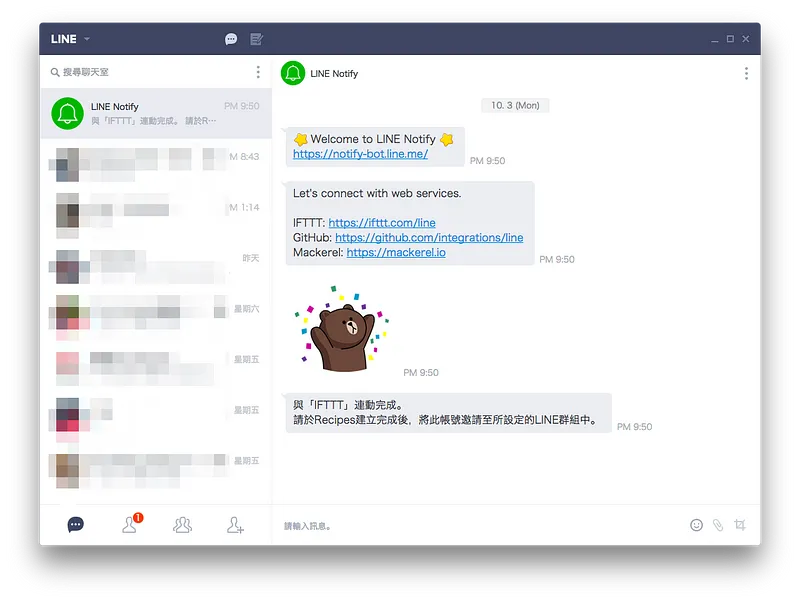Click the Welcome to LINE Notify message
Image resolution: width=800 pixels, height=602 pixels.
click(375, 146)
